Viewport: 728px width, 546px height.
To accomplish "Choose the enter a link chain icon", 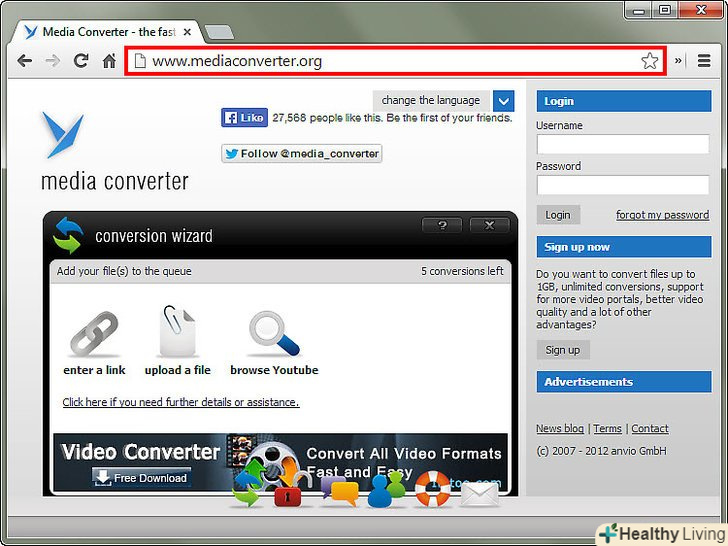I will click(94, 333).
